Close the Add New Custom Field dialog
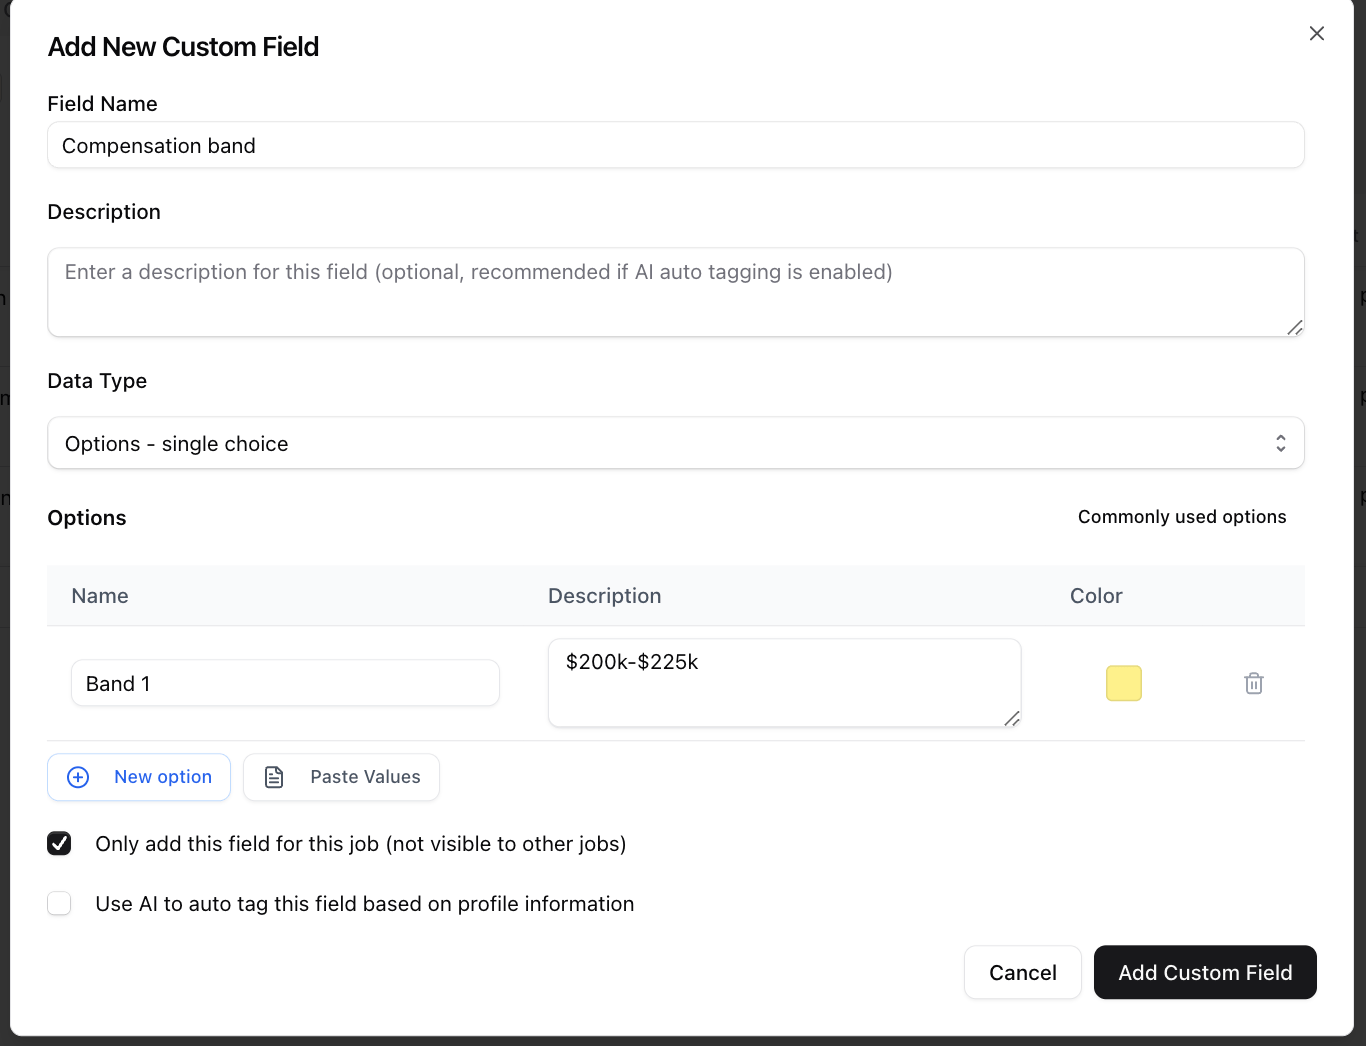 pos(1317,33)
